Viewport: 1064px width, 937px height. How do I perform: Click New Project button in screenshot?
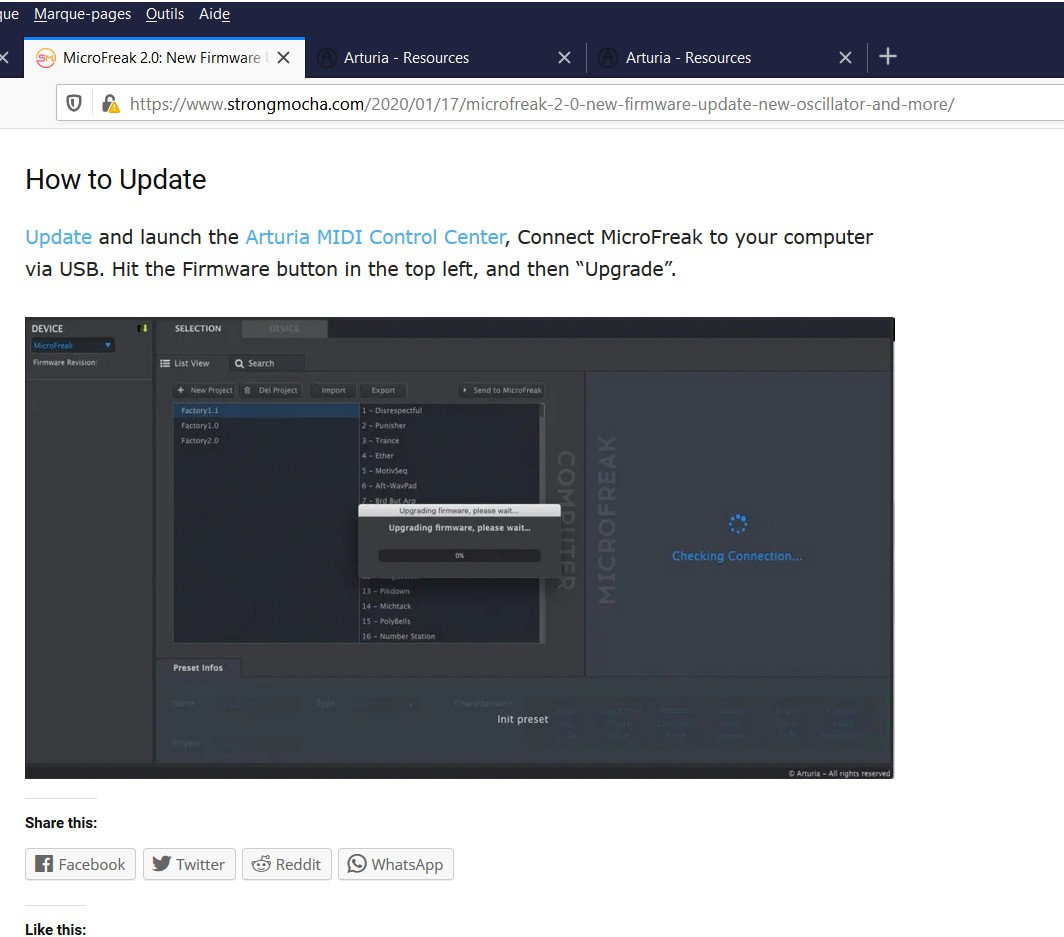[205, 390]
